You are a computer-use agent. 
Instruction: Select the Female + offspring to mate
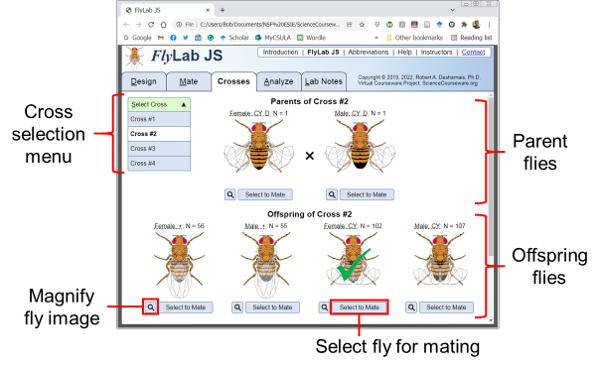point(186,307)
